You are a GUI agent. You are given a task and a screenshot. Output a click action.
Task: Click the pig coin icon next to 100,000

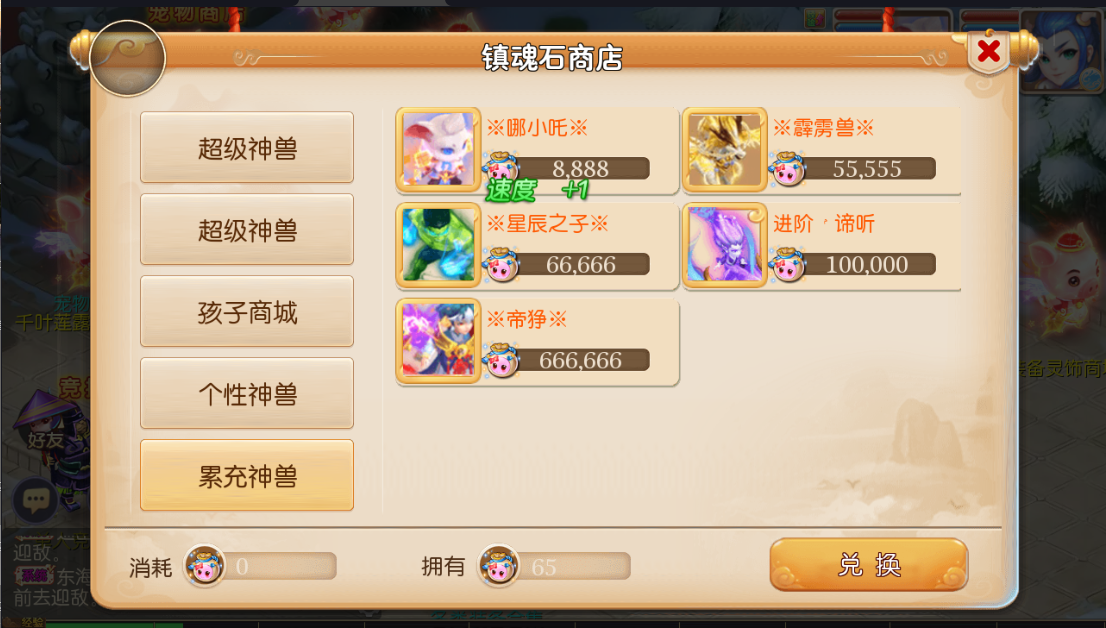tap(787, 264)
